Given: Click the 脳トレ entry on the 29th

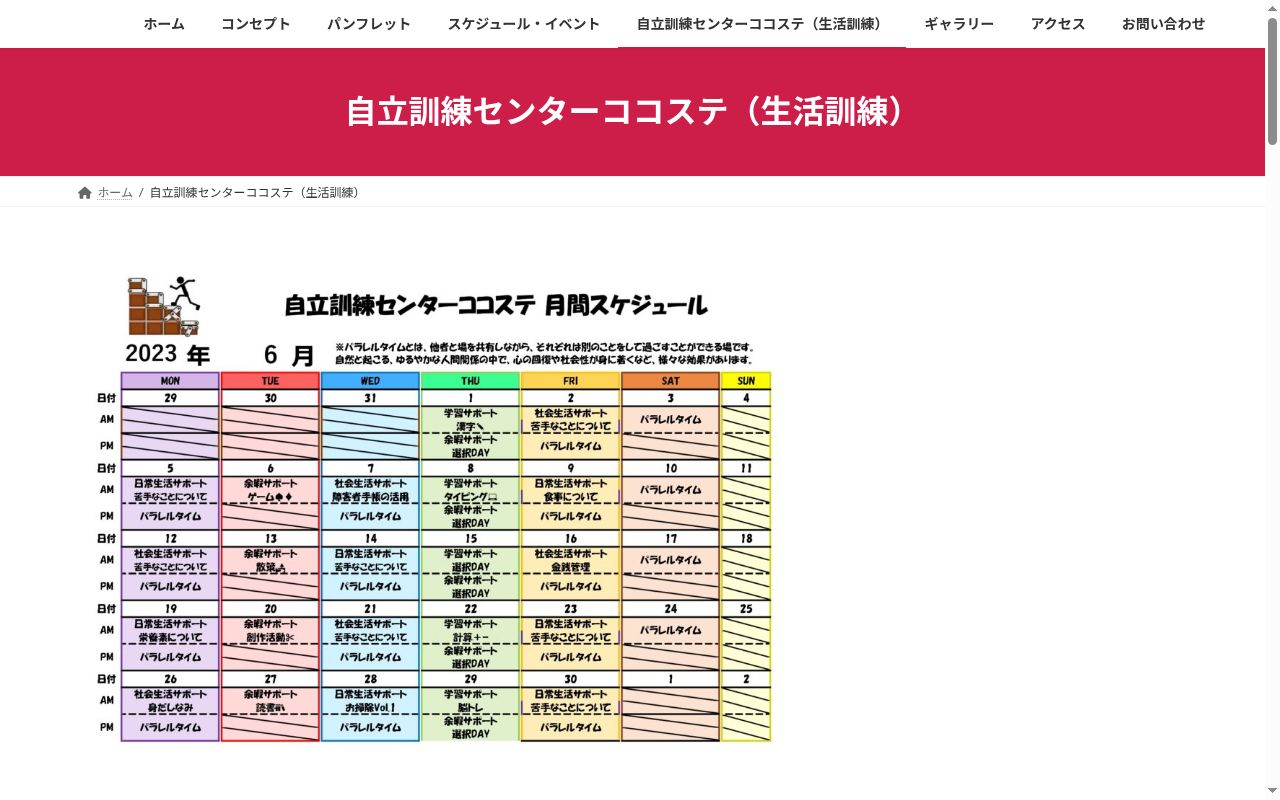Looking at the screenshot, I should (470, 708).
